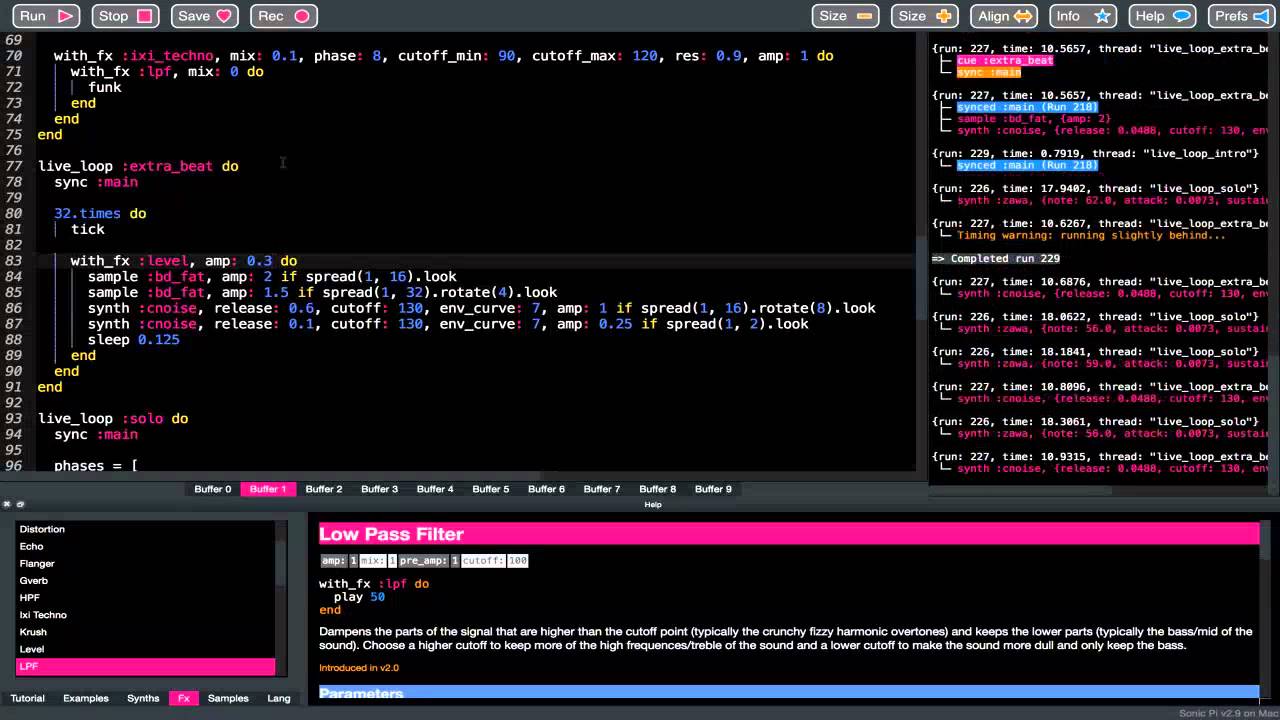The width and height of the screenshot is (1280, 720).
Task: Select the Krush effect
Action: point(32,631)
